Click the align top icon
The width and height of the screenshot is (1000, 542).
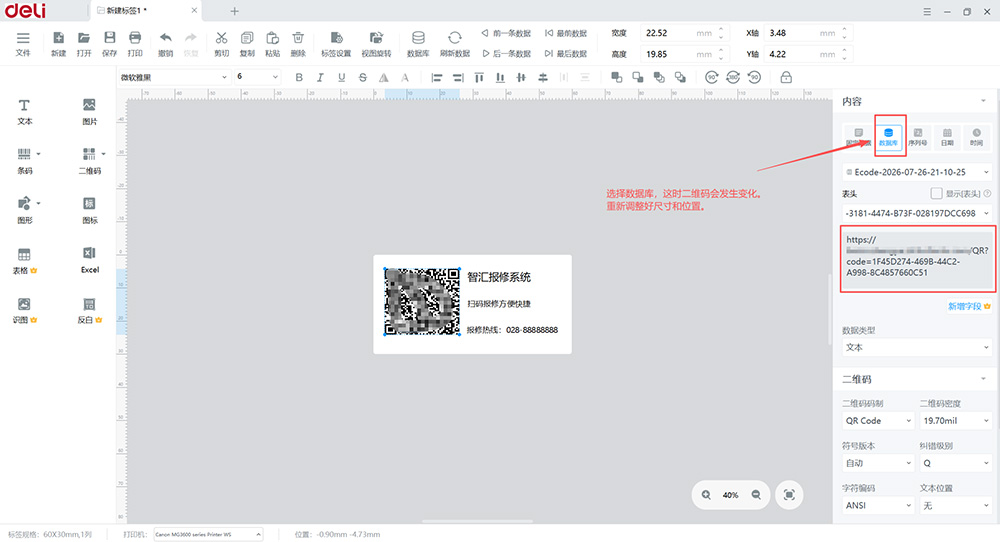point(479,77)
